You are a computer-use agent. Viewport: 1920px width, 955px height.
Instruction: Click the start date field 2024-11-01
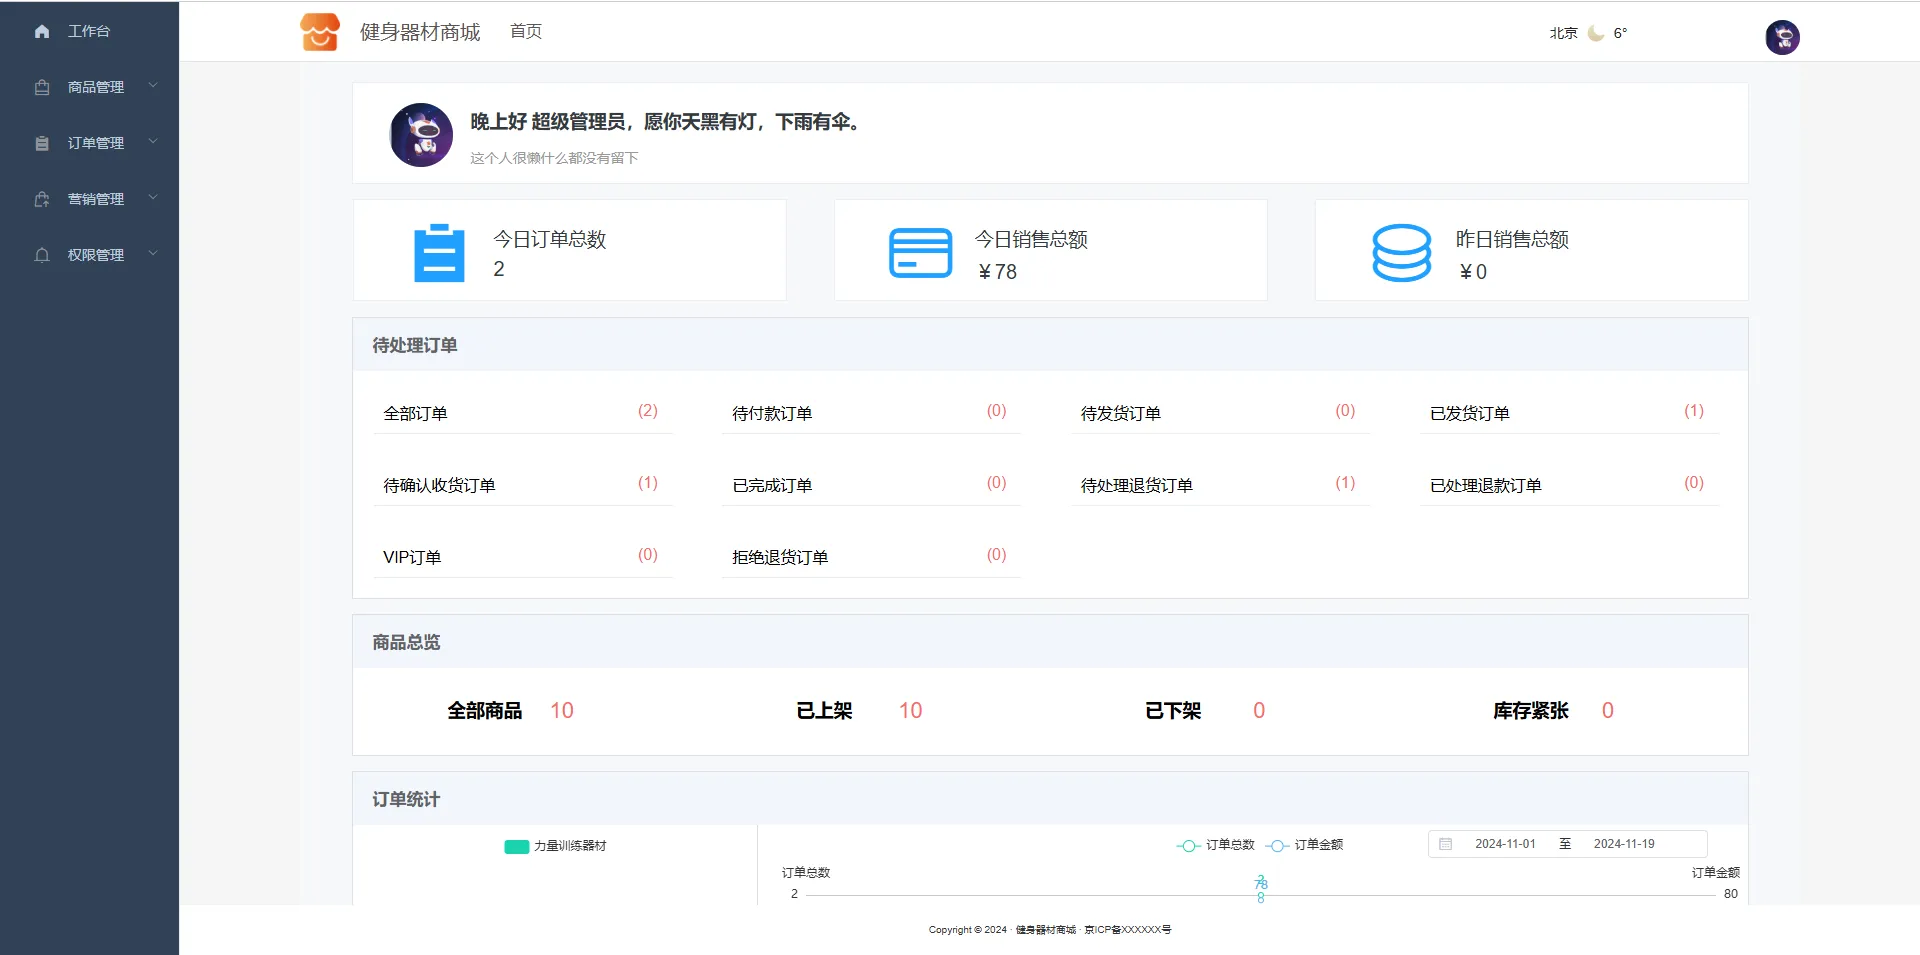[1504, 844]
